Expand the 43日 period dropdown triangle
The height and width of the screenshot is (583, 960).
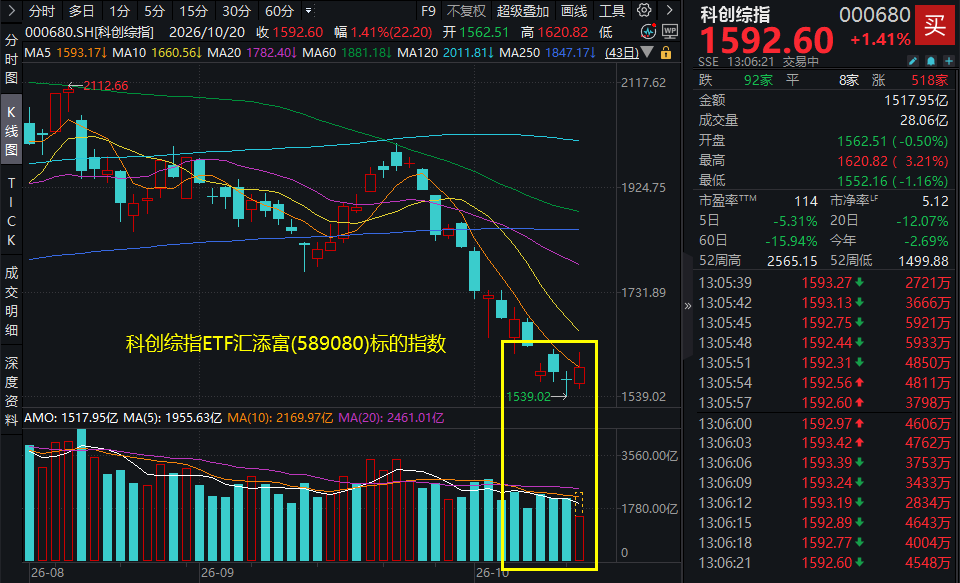pos(647,53)
